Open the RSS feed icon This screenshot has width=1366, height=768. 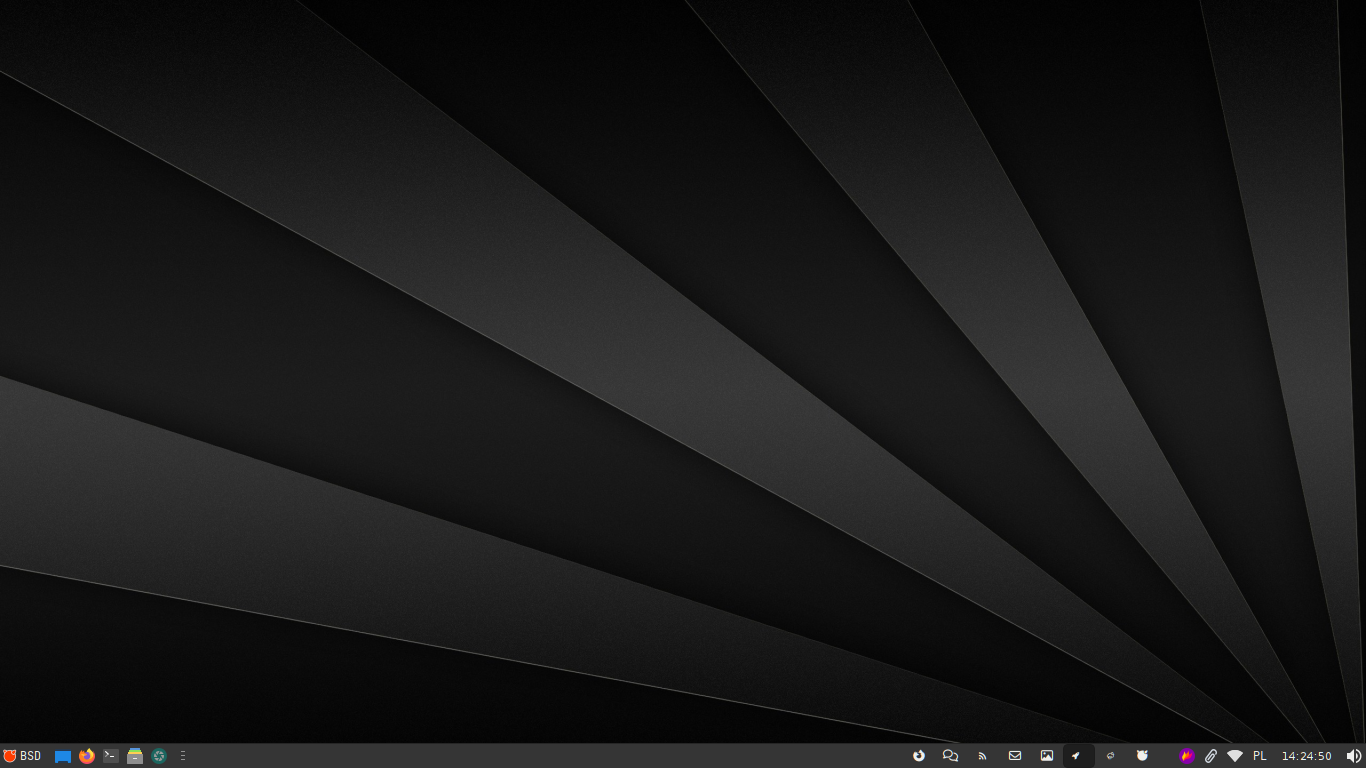click(x=982, y=756)
